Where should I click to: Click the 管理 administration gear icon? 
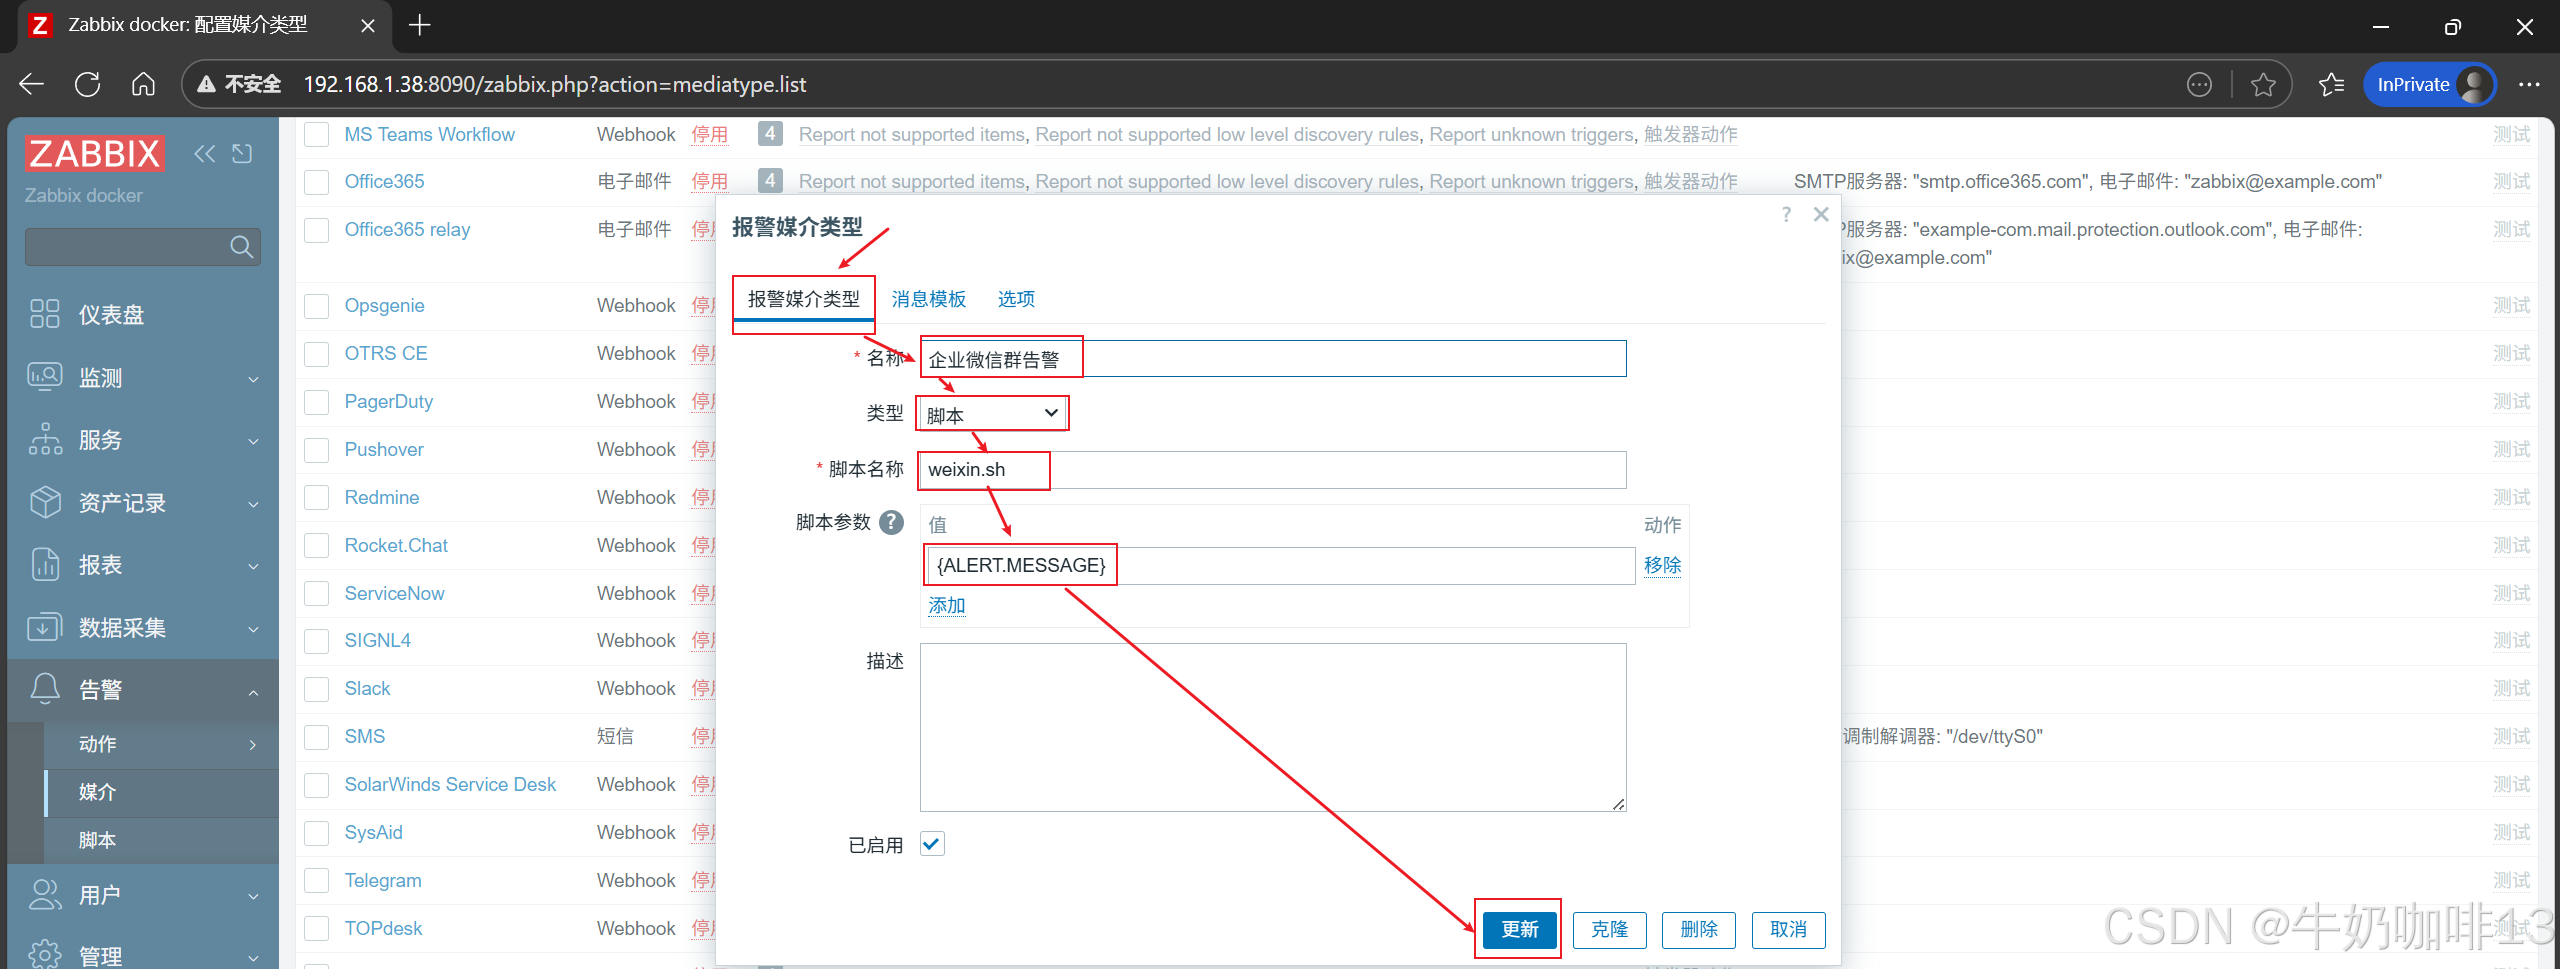tap(45, 955)
